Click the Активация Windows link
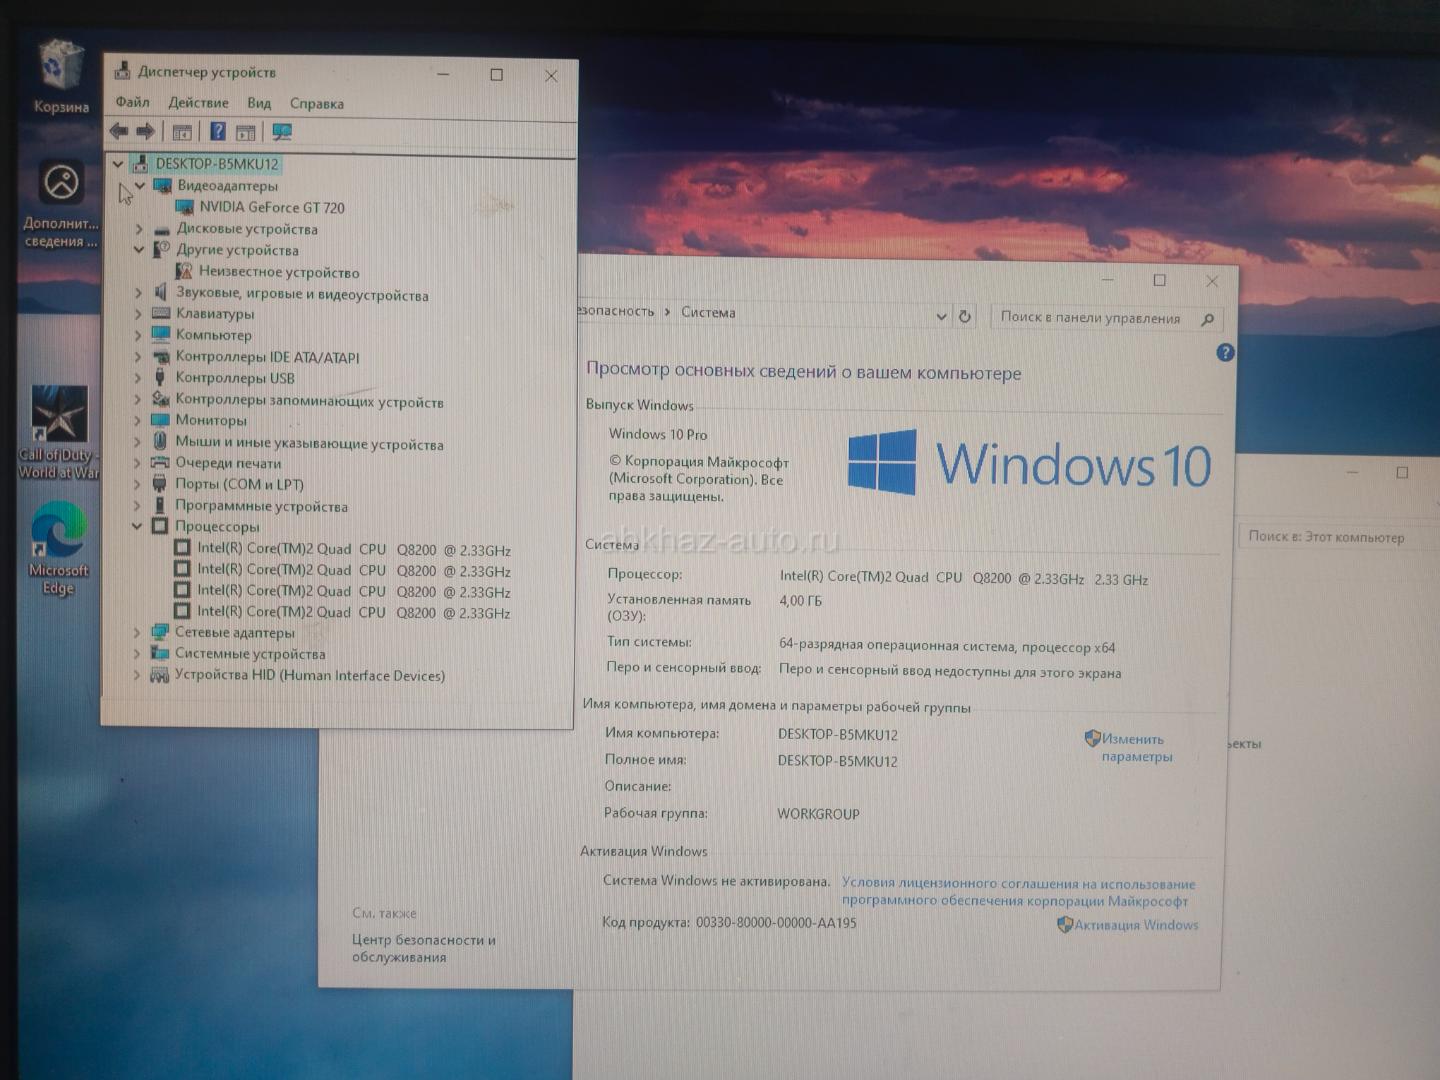 (1135, 925)
